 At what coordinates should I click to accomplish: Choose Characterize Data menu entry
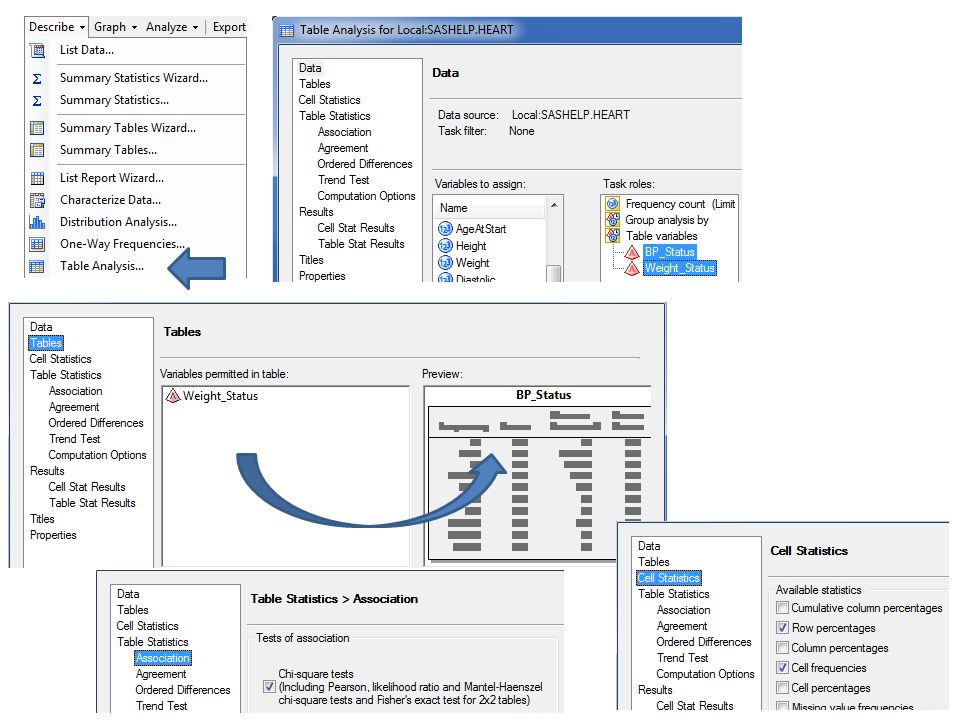pyautogui.click(x=111, y=200)
